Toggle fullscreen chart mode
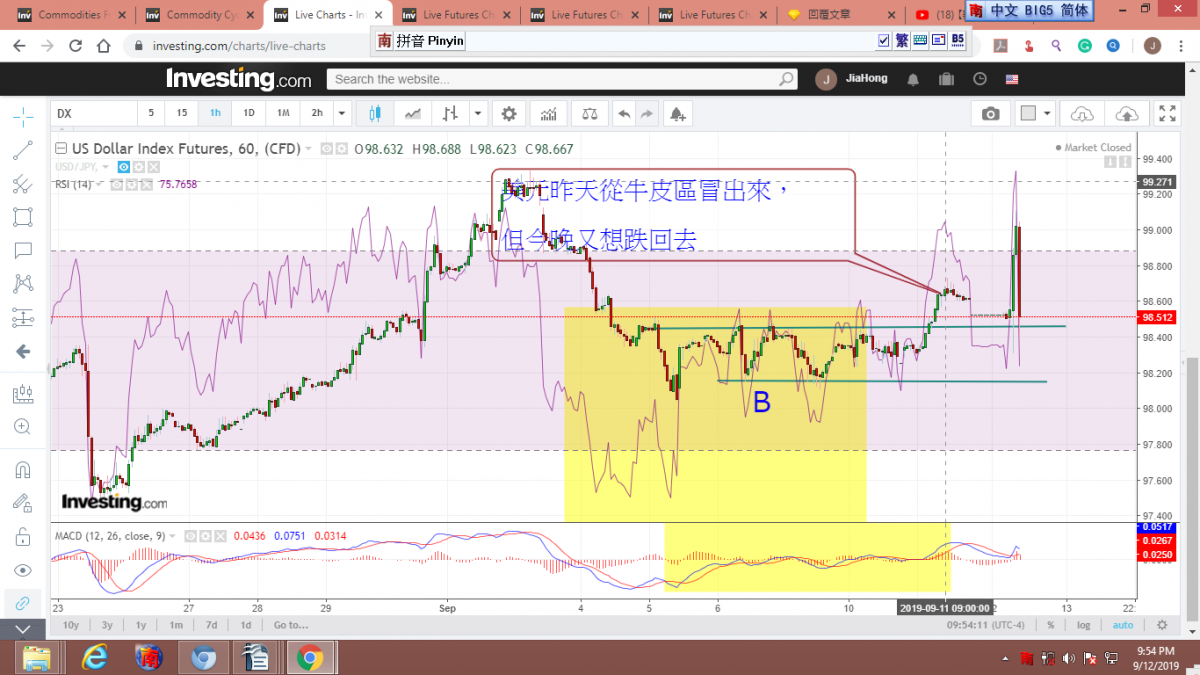 [x=1166, y=114]
